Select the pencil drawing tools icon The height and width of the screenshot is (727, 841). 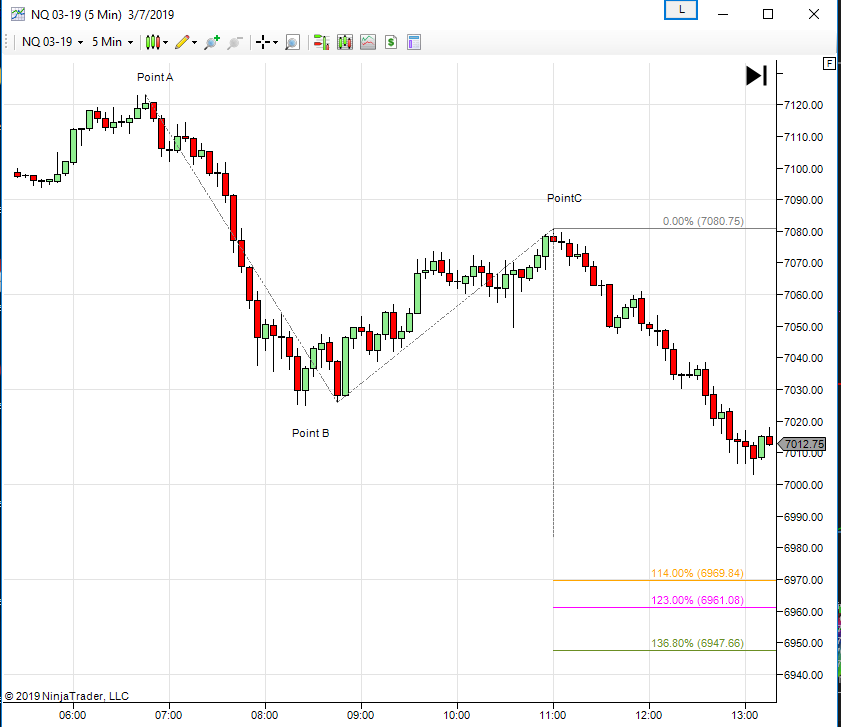[182, 42]
